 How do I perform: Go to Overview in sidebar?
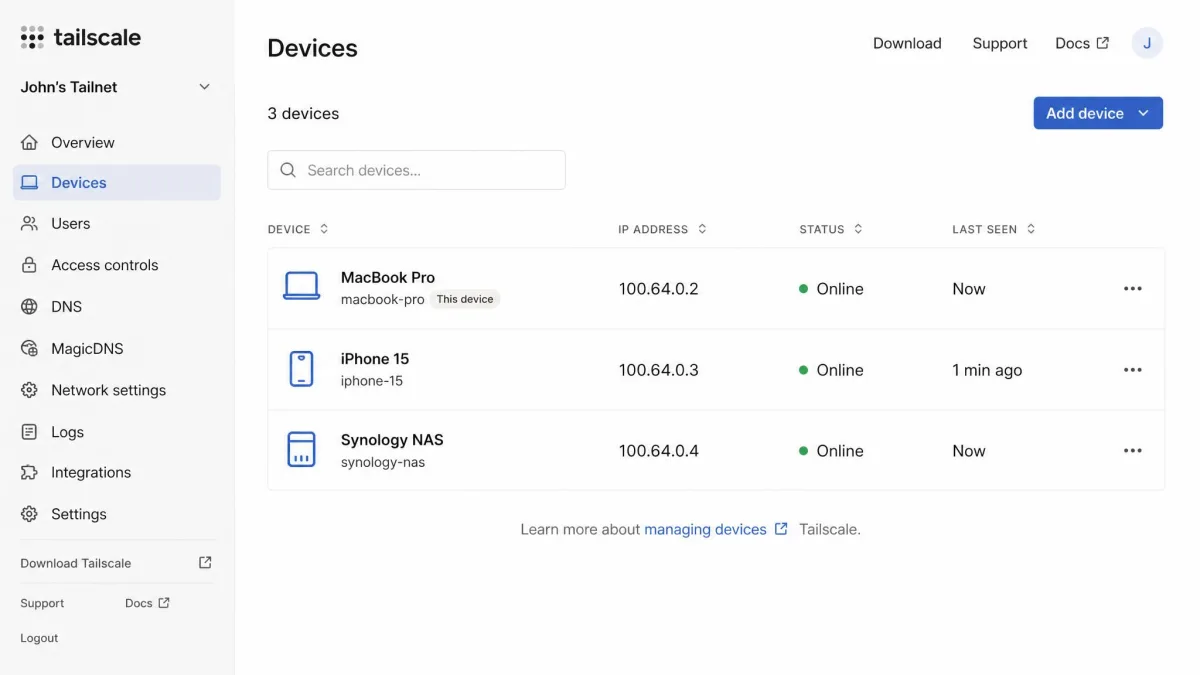pyautogui.click(x=117, y=142)
